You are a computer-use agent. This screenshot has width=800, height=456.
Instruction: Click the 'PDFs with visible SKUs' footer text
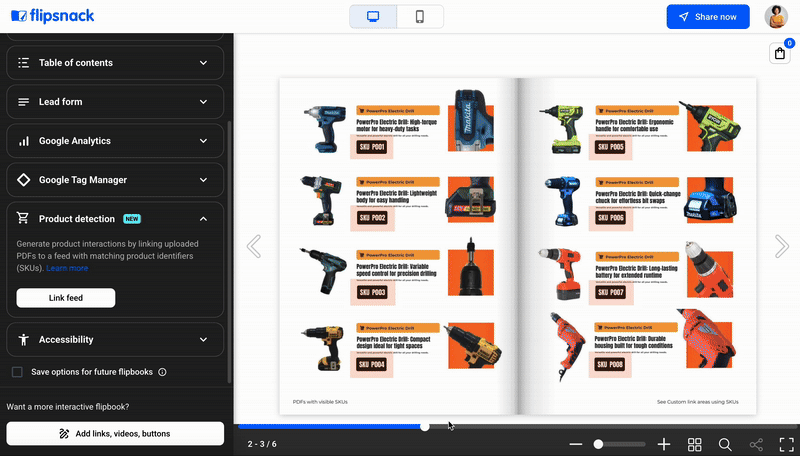click(320, 402)
